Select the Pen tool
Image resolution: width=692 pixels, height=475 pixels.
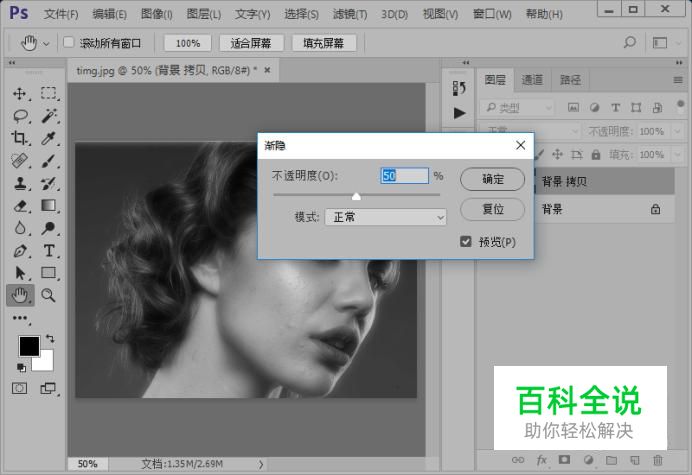click(19, 251)
